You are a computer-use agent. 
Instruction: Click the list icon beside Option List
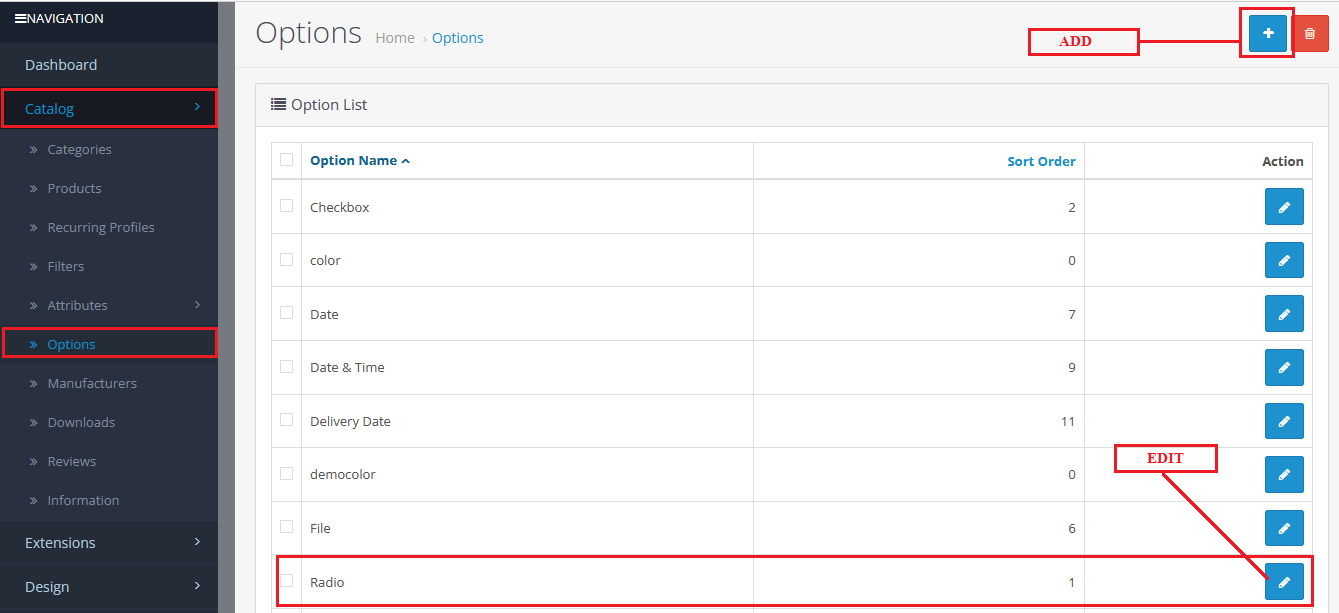(279, 104)
